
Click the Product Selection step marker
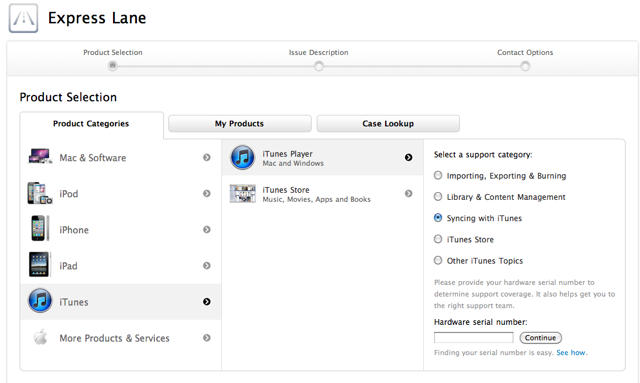pyautogui.click(x=113, y=65)
